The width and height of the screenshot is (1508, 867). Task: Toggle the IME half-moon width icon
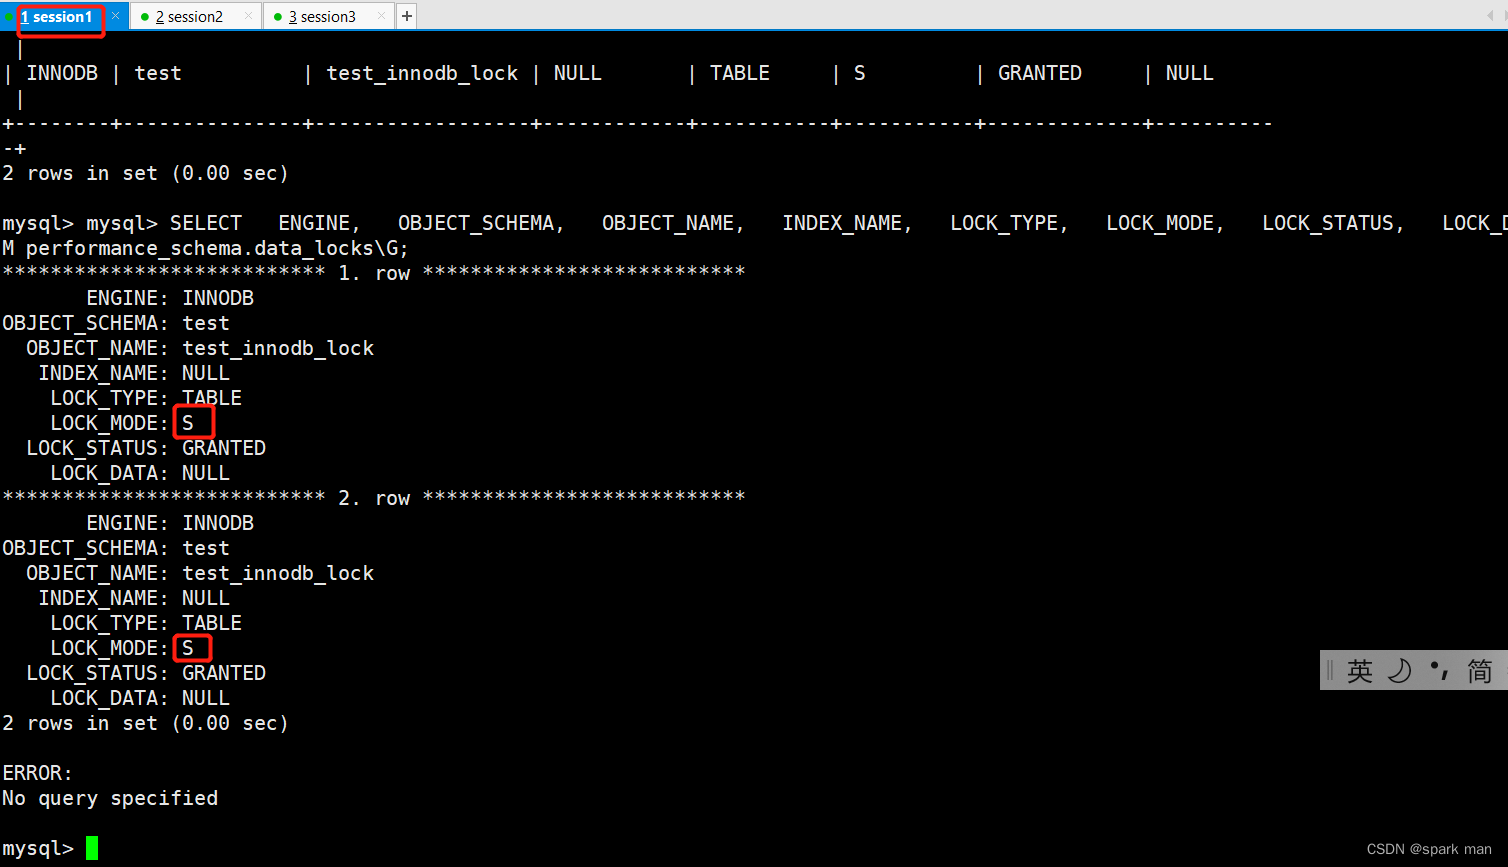[x=1399, y=670]
